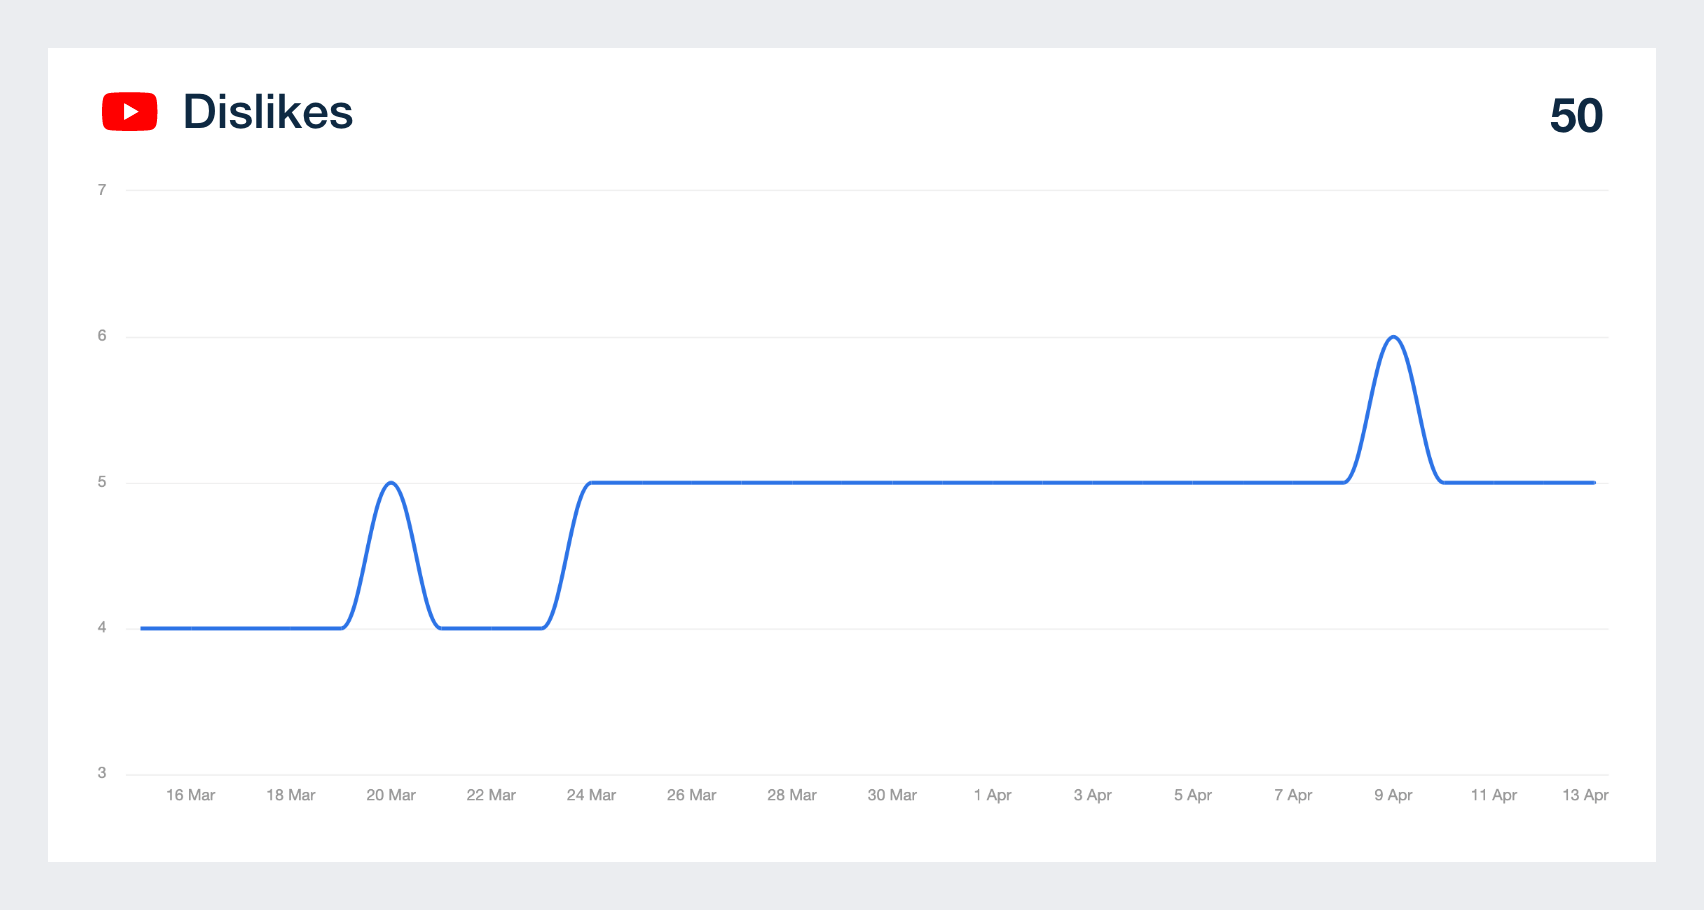Click the 20 Mar peak on the line
Image resolution: width=1704 pixels, height=910 pixels.
(391, 483)
